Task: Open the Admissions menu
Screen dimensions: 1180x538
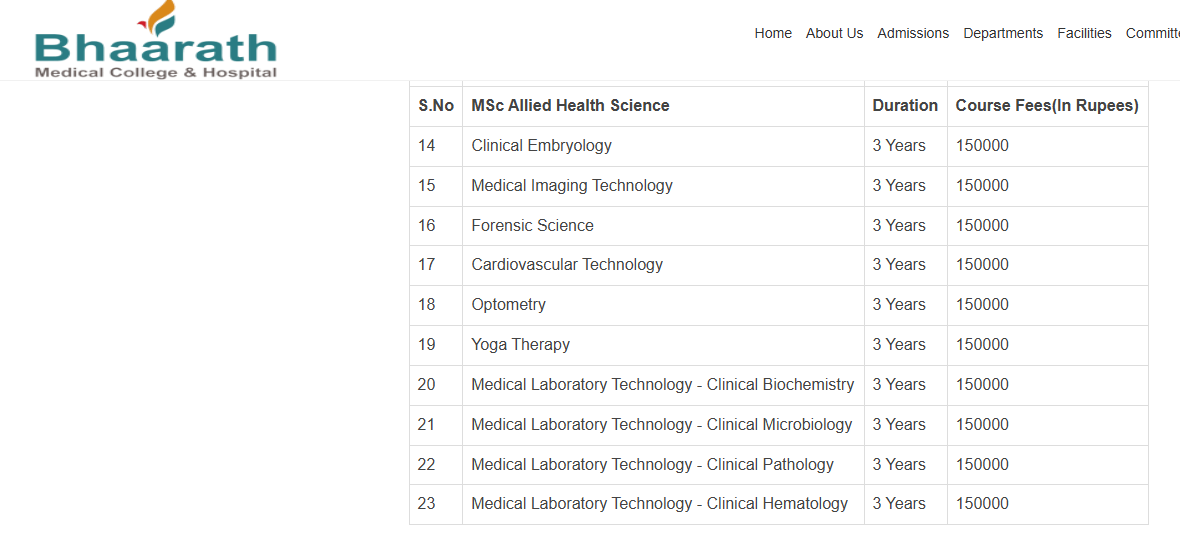Action: coord(913,33)
